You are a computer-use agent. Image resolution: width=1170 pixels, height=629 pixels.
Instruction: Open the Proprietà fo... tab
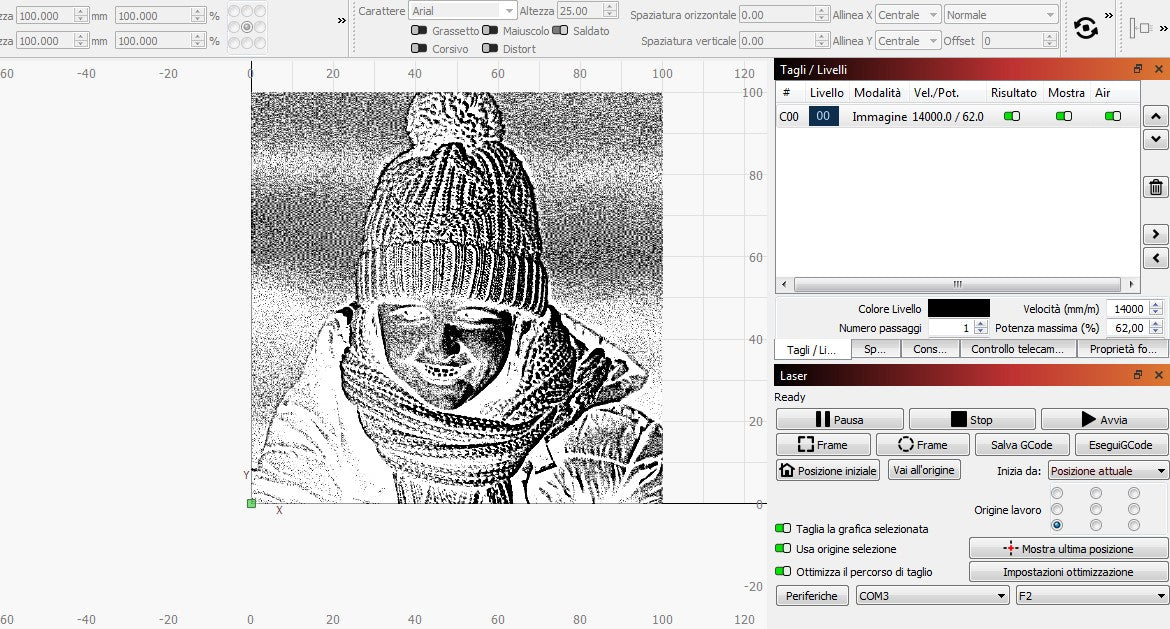pyautogui.click(x=1123, y=349)
